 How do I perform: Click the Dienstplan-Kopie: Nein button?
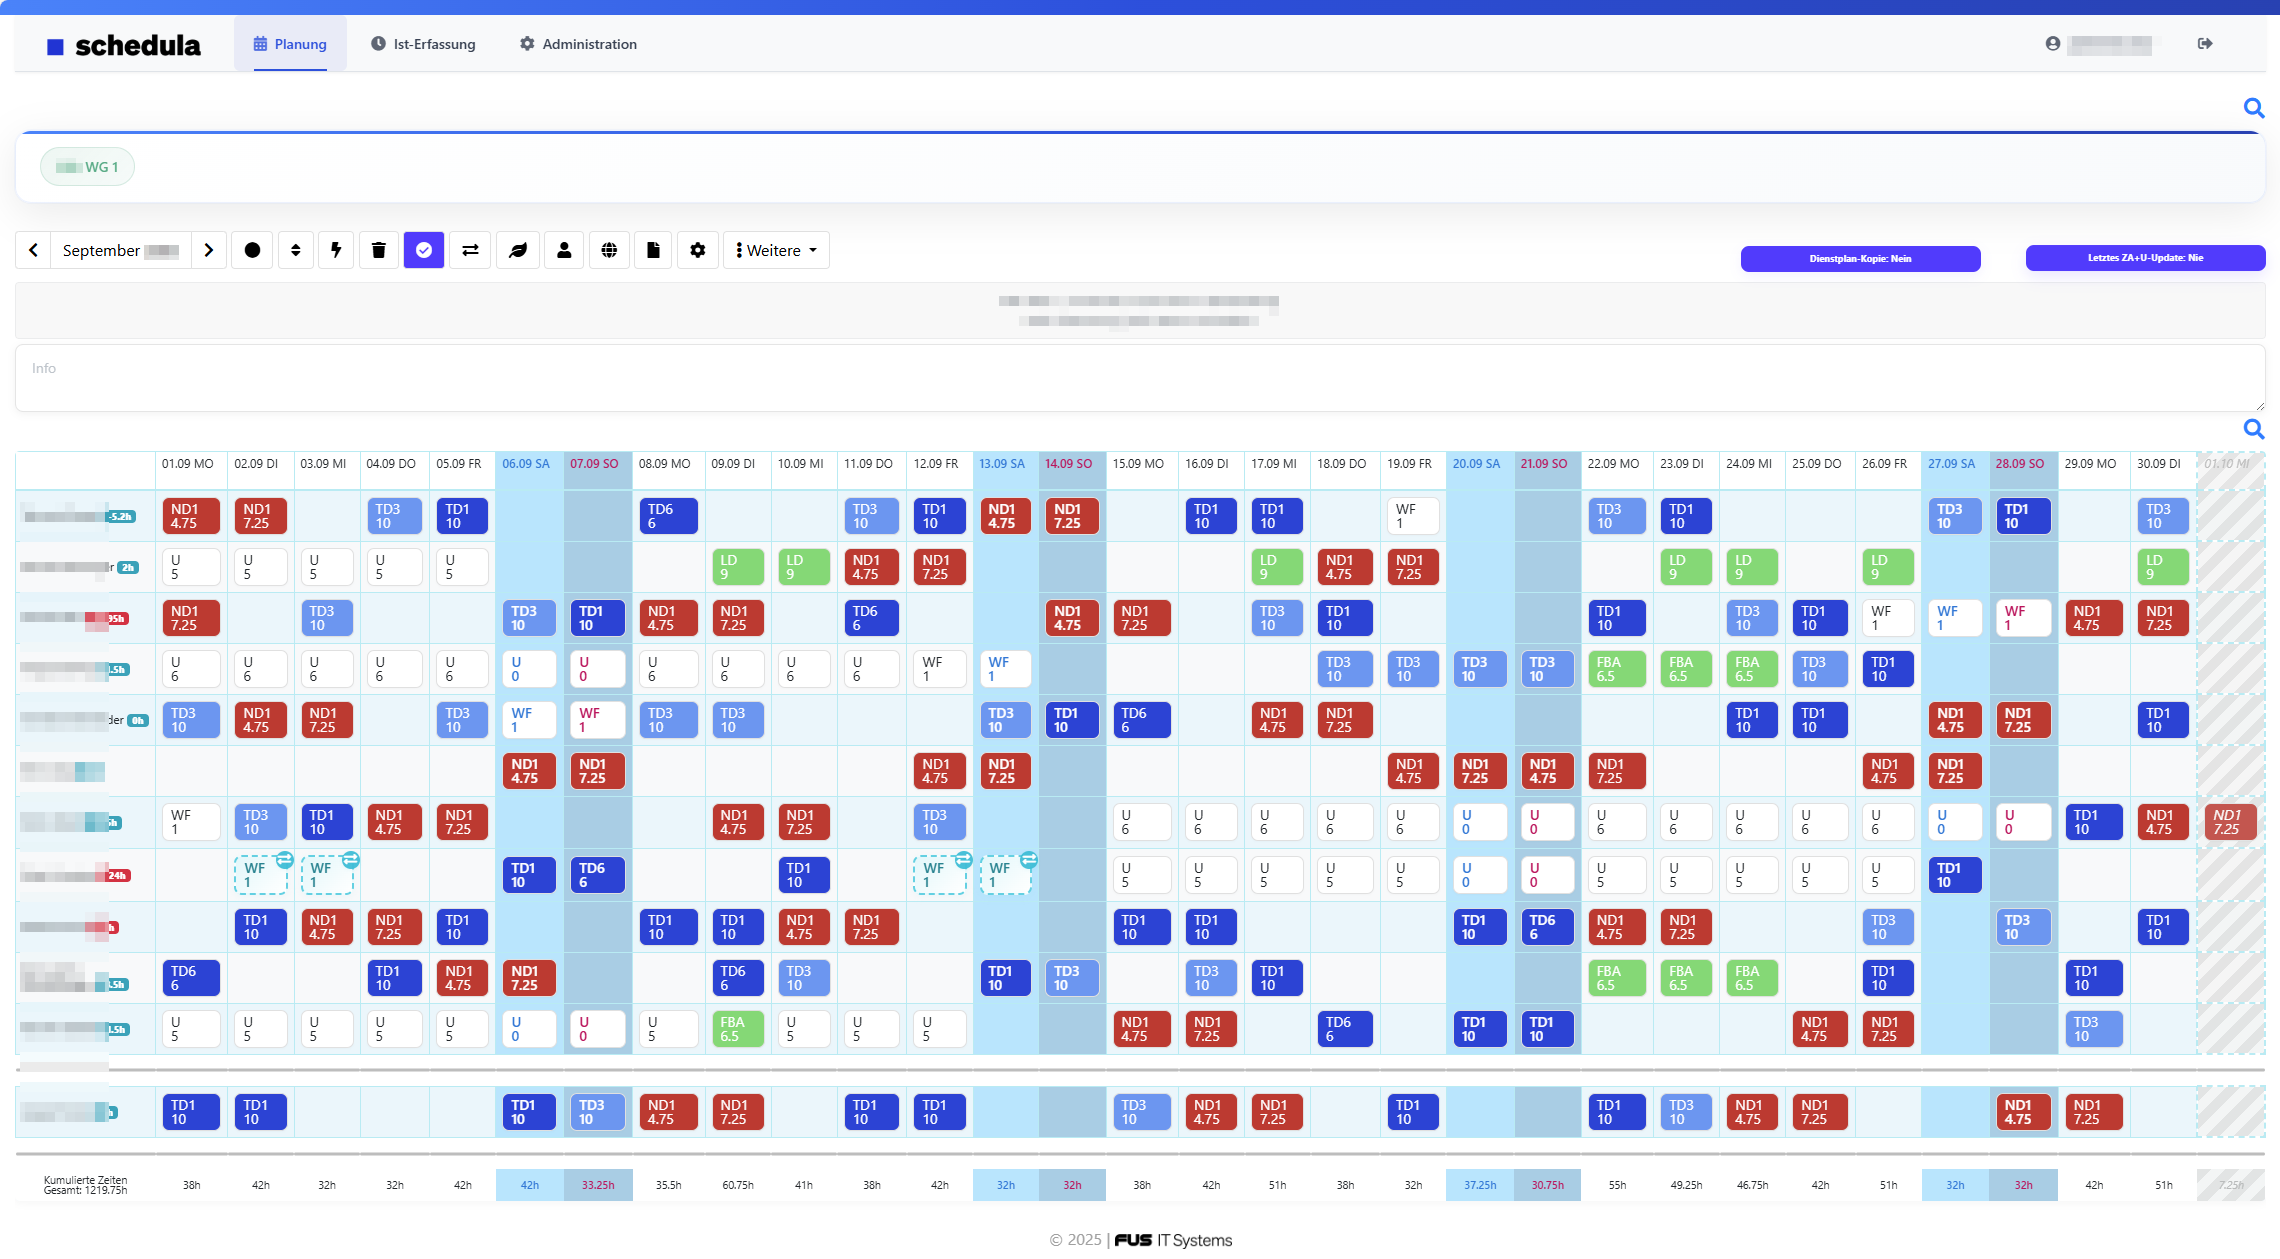pos(1860,259)
